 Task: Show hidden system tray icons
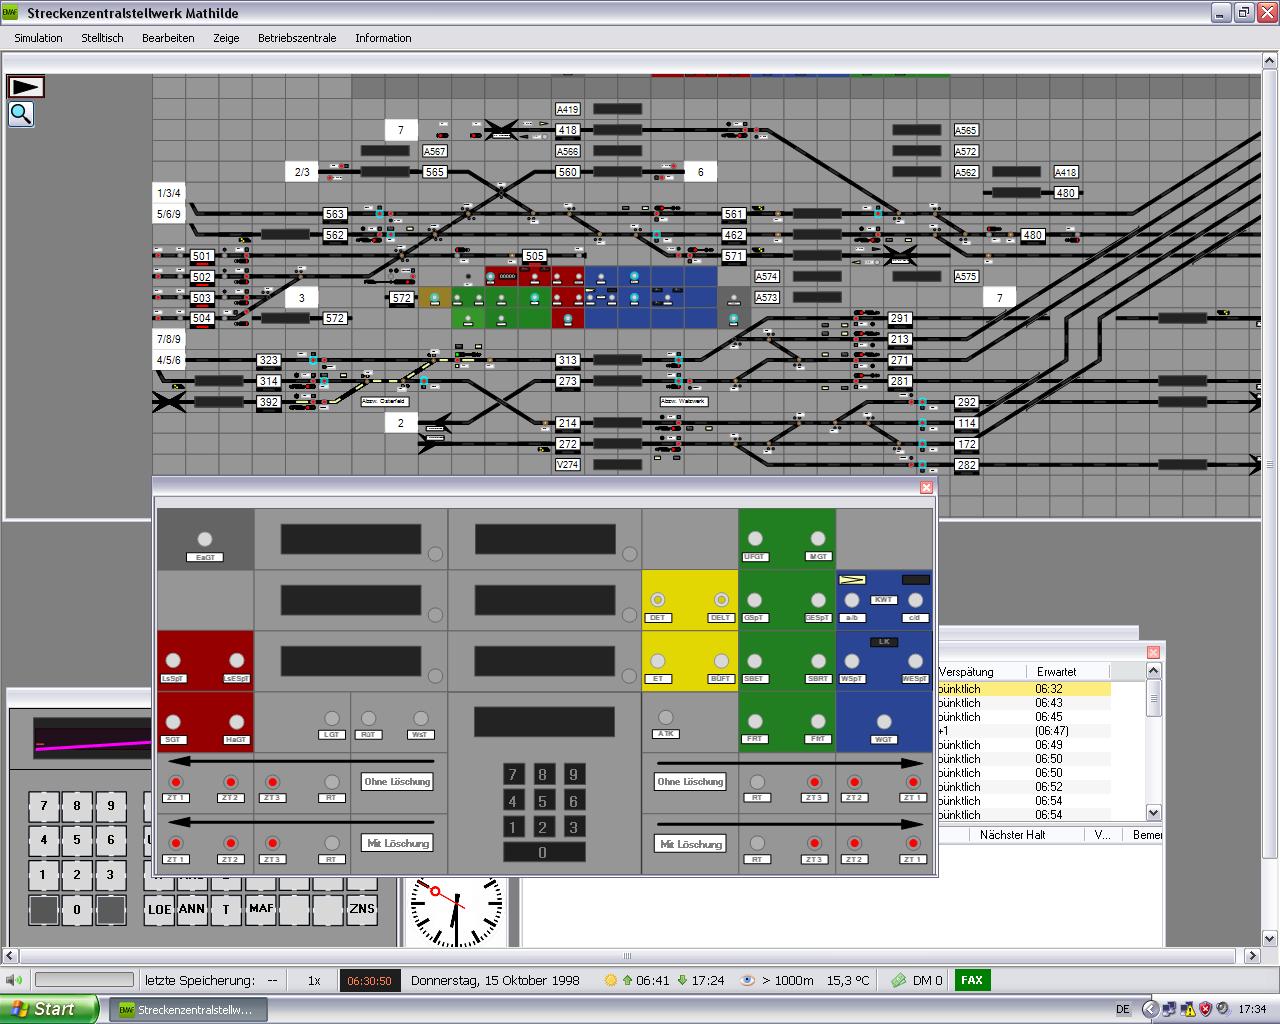[x=1150, y=1009]
